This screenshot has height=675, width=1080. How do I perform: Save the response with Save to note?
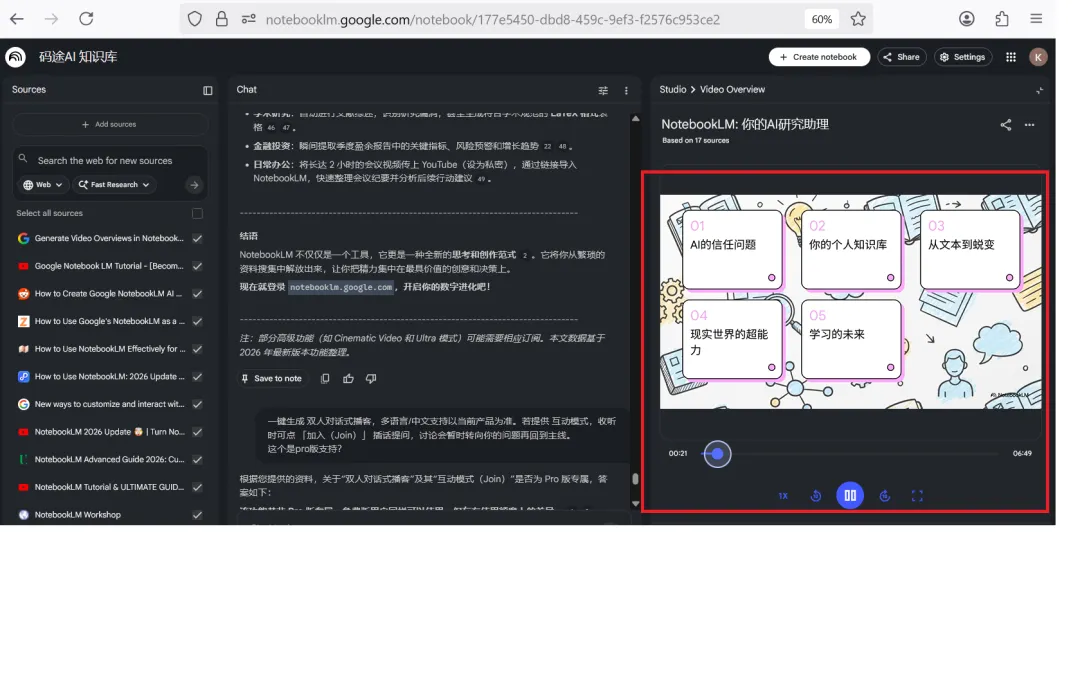tap(271, 378)
